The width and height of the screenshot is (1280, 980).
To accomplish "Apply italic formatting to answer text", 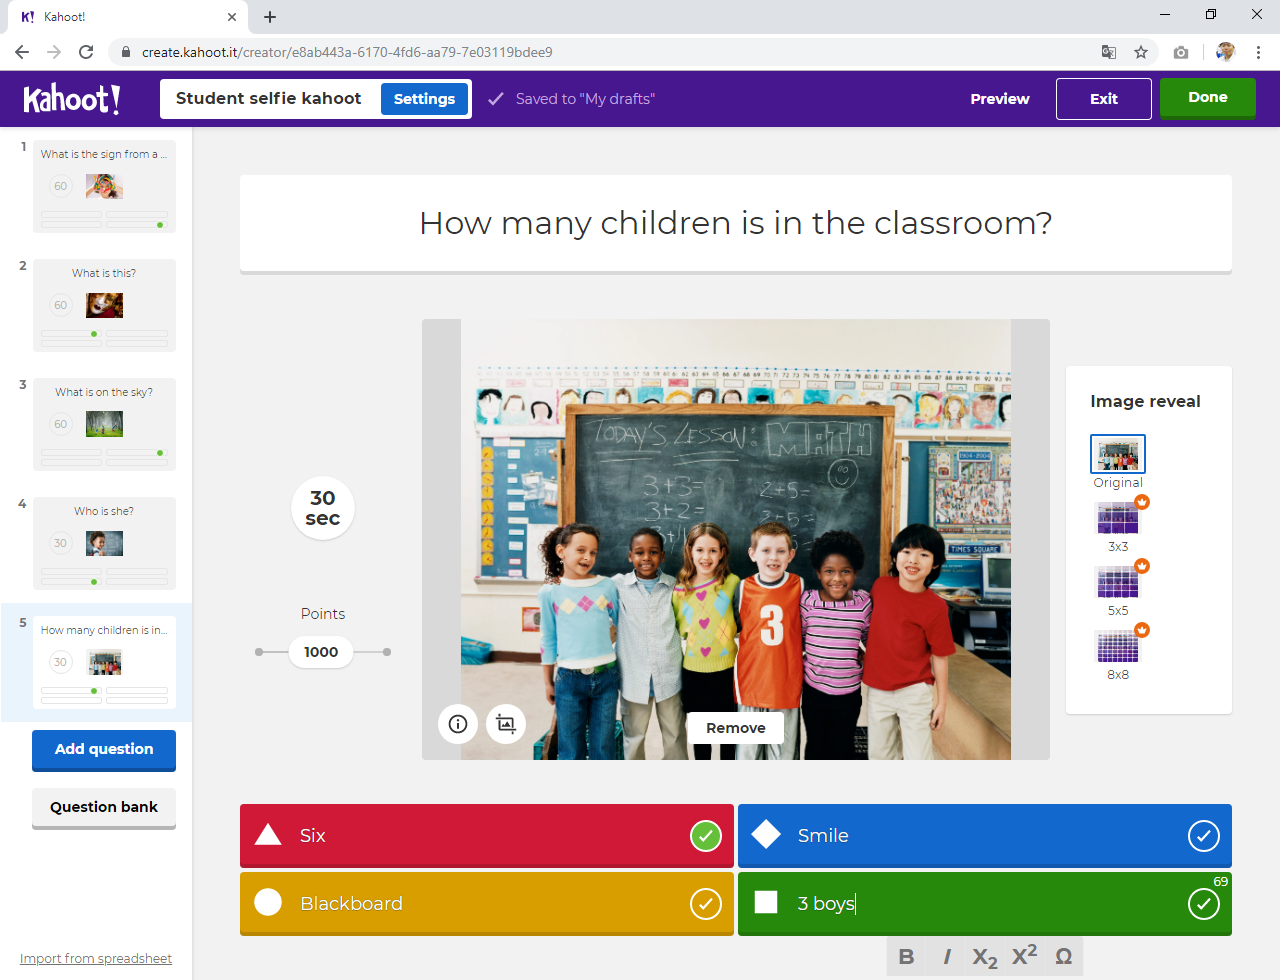I will pos(946,957).
